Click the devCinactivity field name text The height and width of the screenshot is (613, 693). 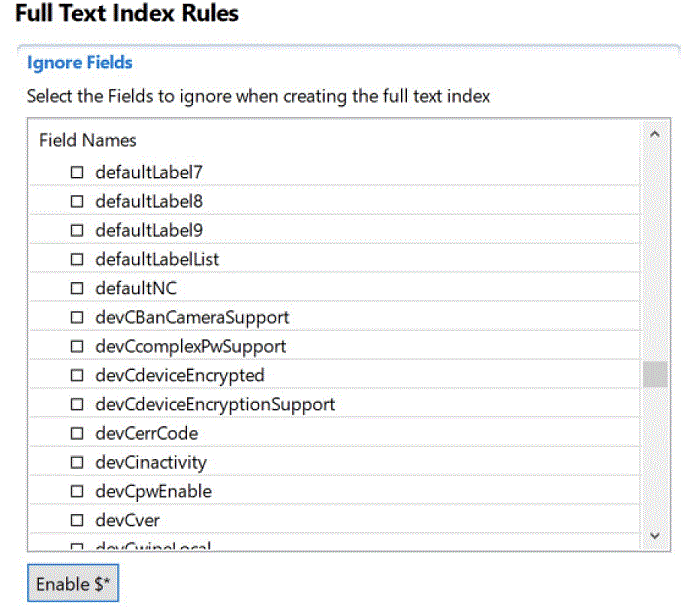151,463
